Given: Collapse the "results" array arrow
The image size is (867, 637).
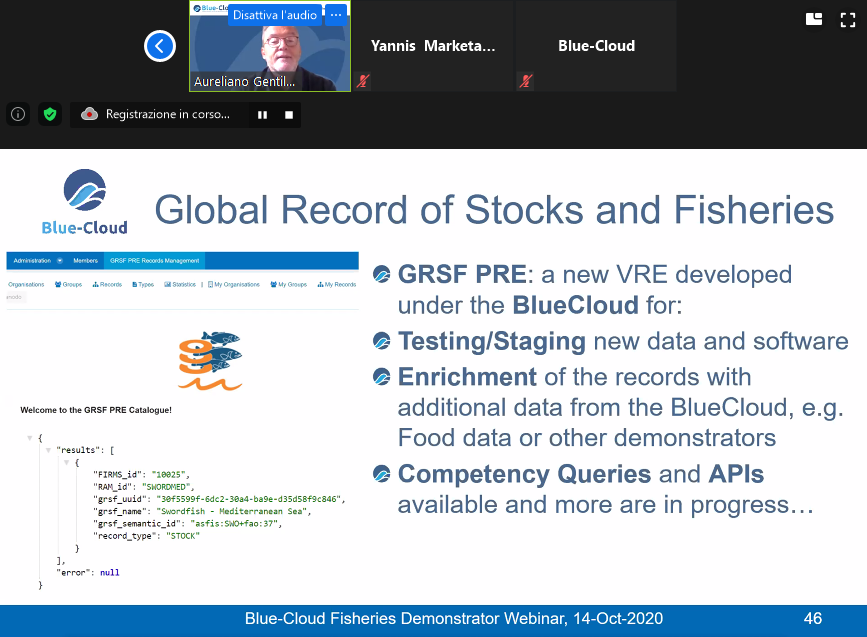Looking at the screenshot, I should pos(48,450).
